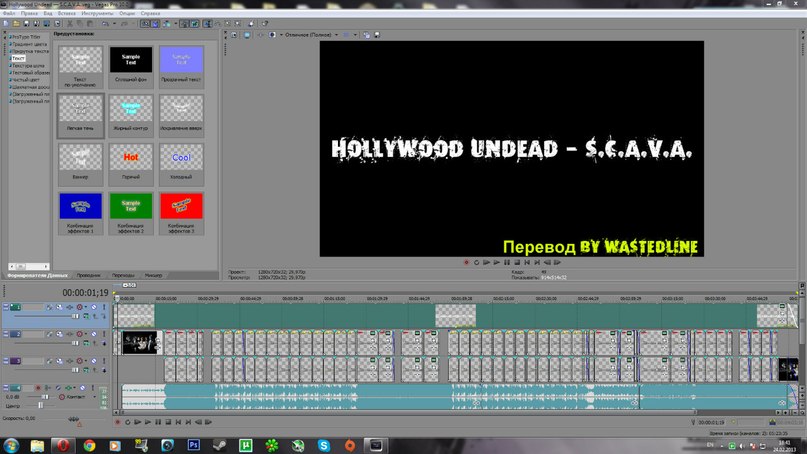Click the external monitor preview icon

(247, 35)
